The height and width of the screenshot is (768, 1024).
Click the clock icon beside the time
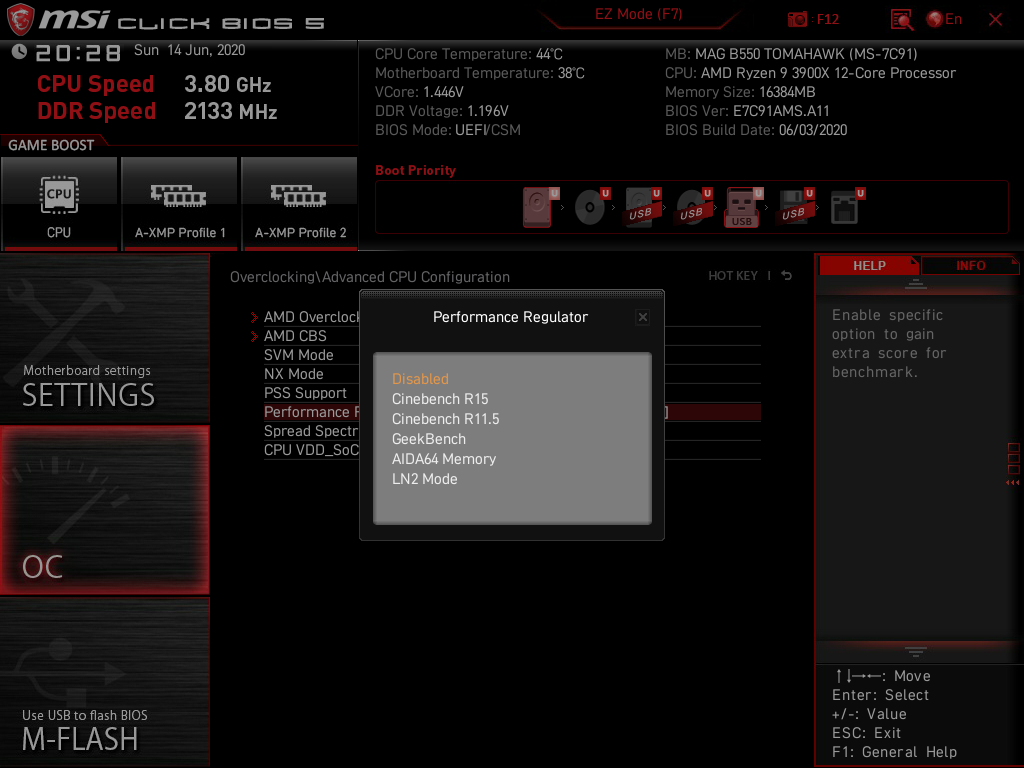[x=19, y=52]
